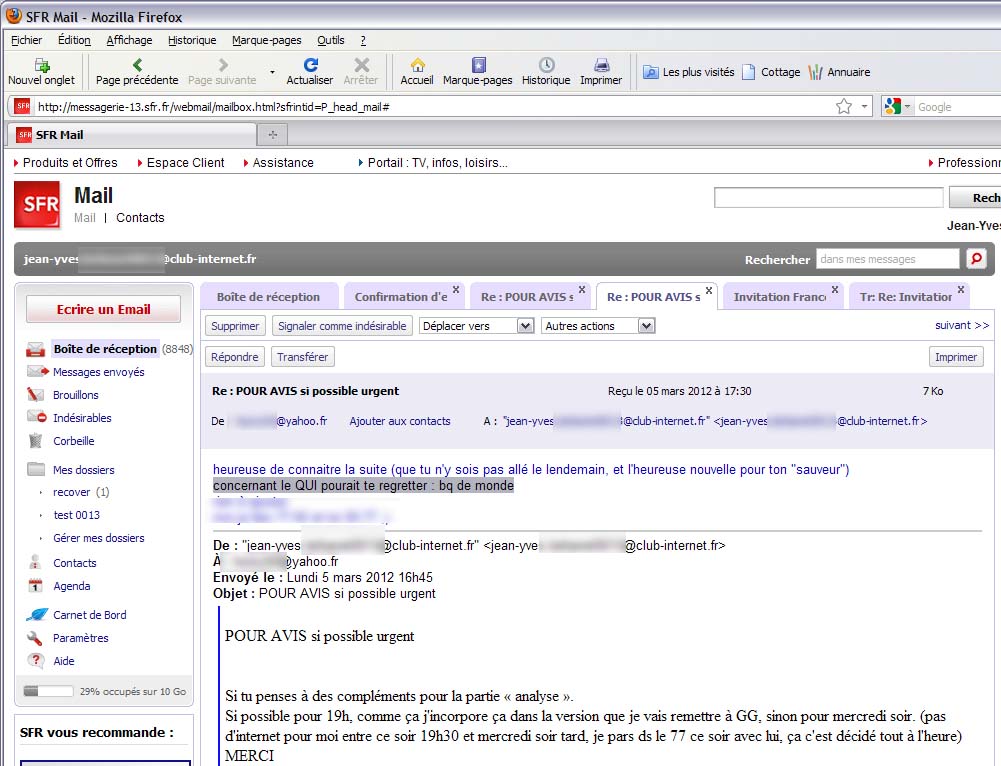The height and width of the screenshot is (766, 1001).
Task: Click the Google search engine icon
Action: pos(892,107)
